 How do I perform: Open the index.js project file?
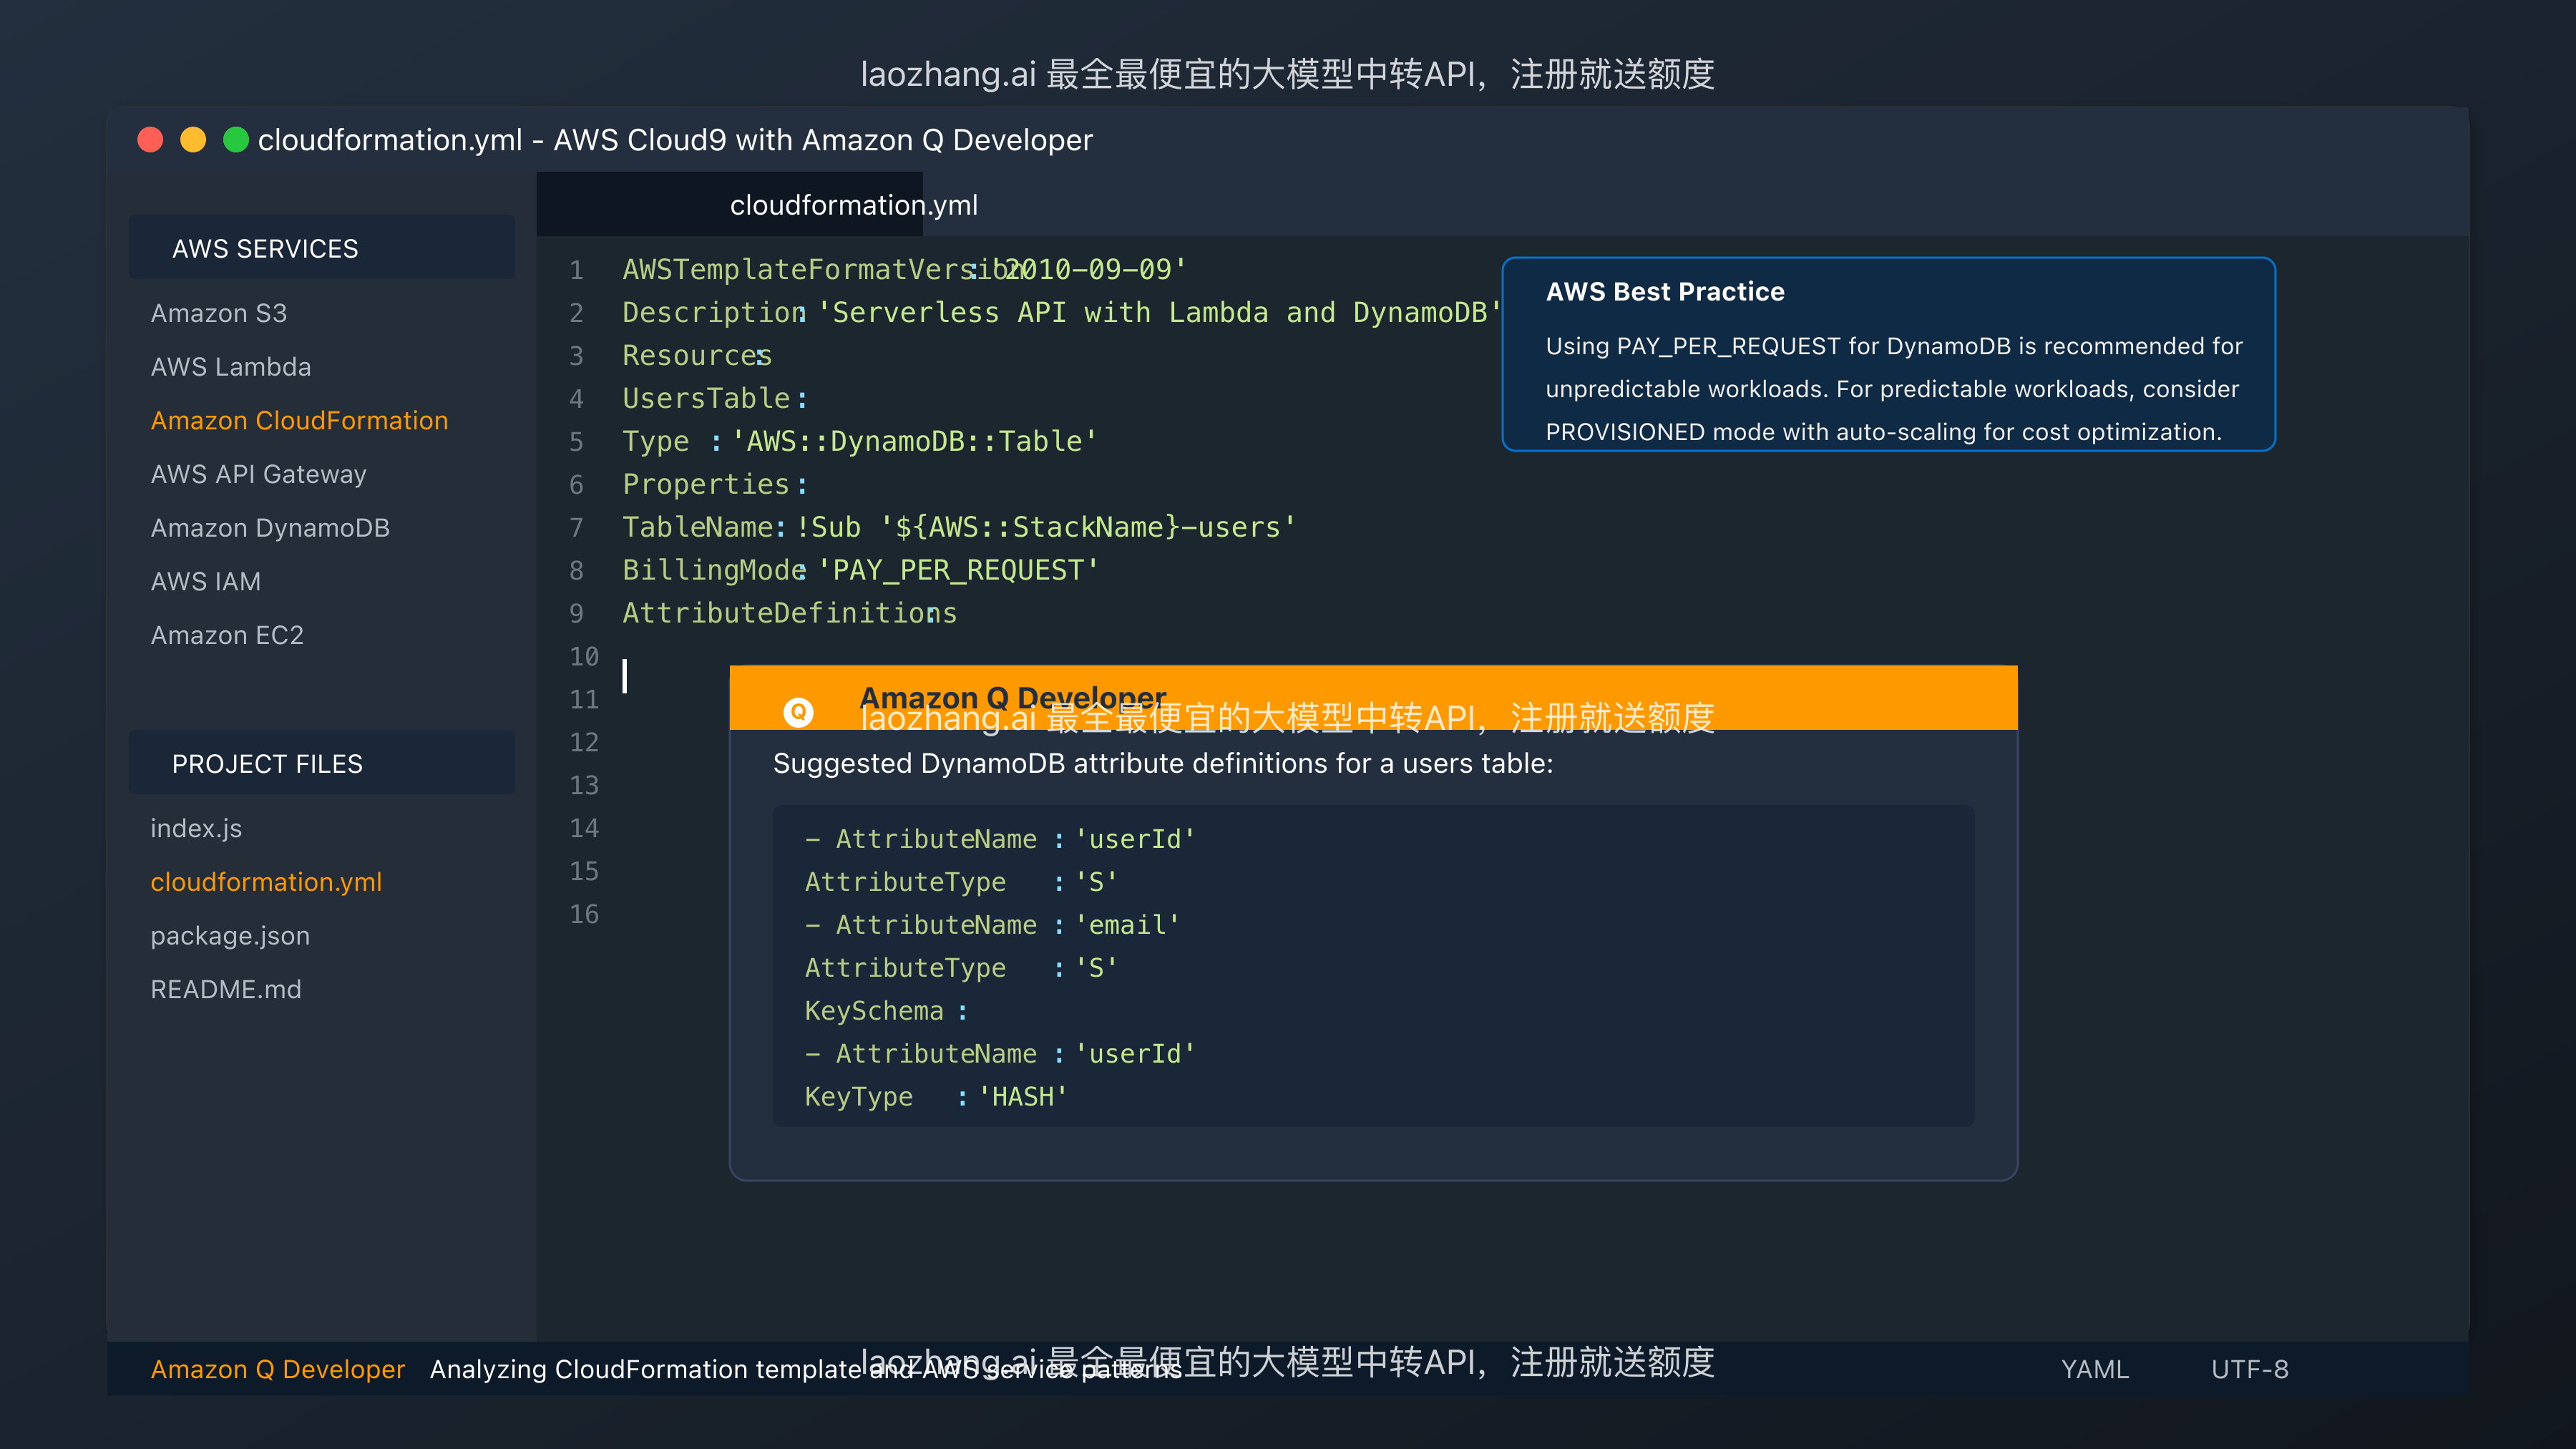pos(196,828)
